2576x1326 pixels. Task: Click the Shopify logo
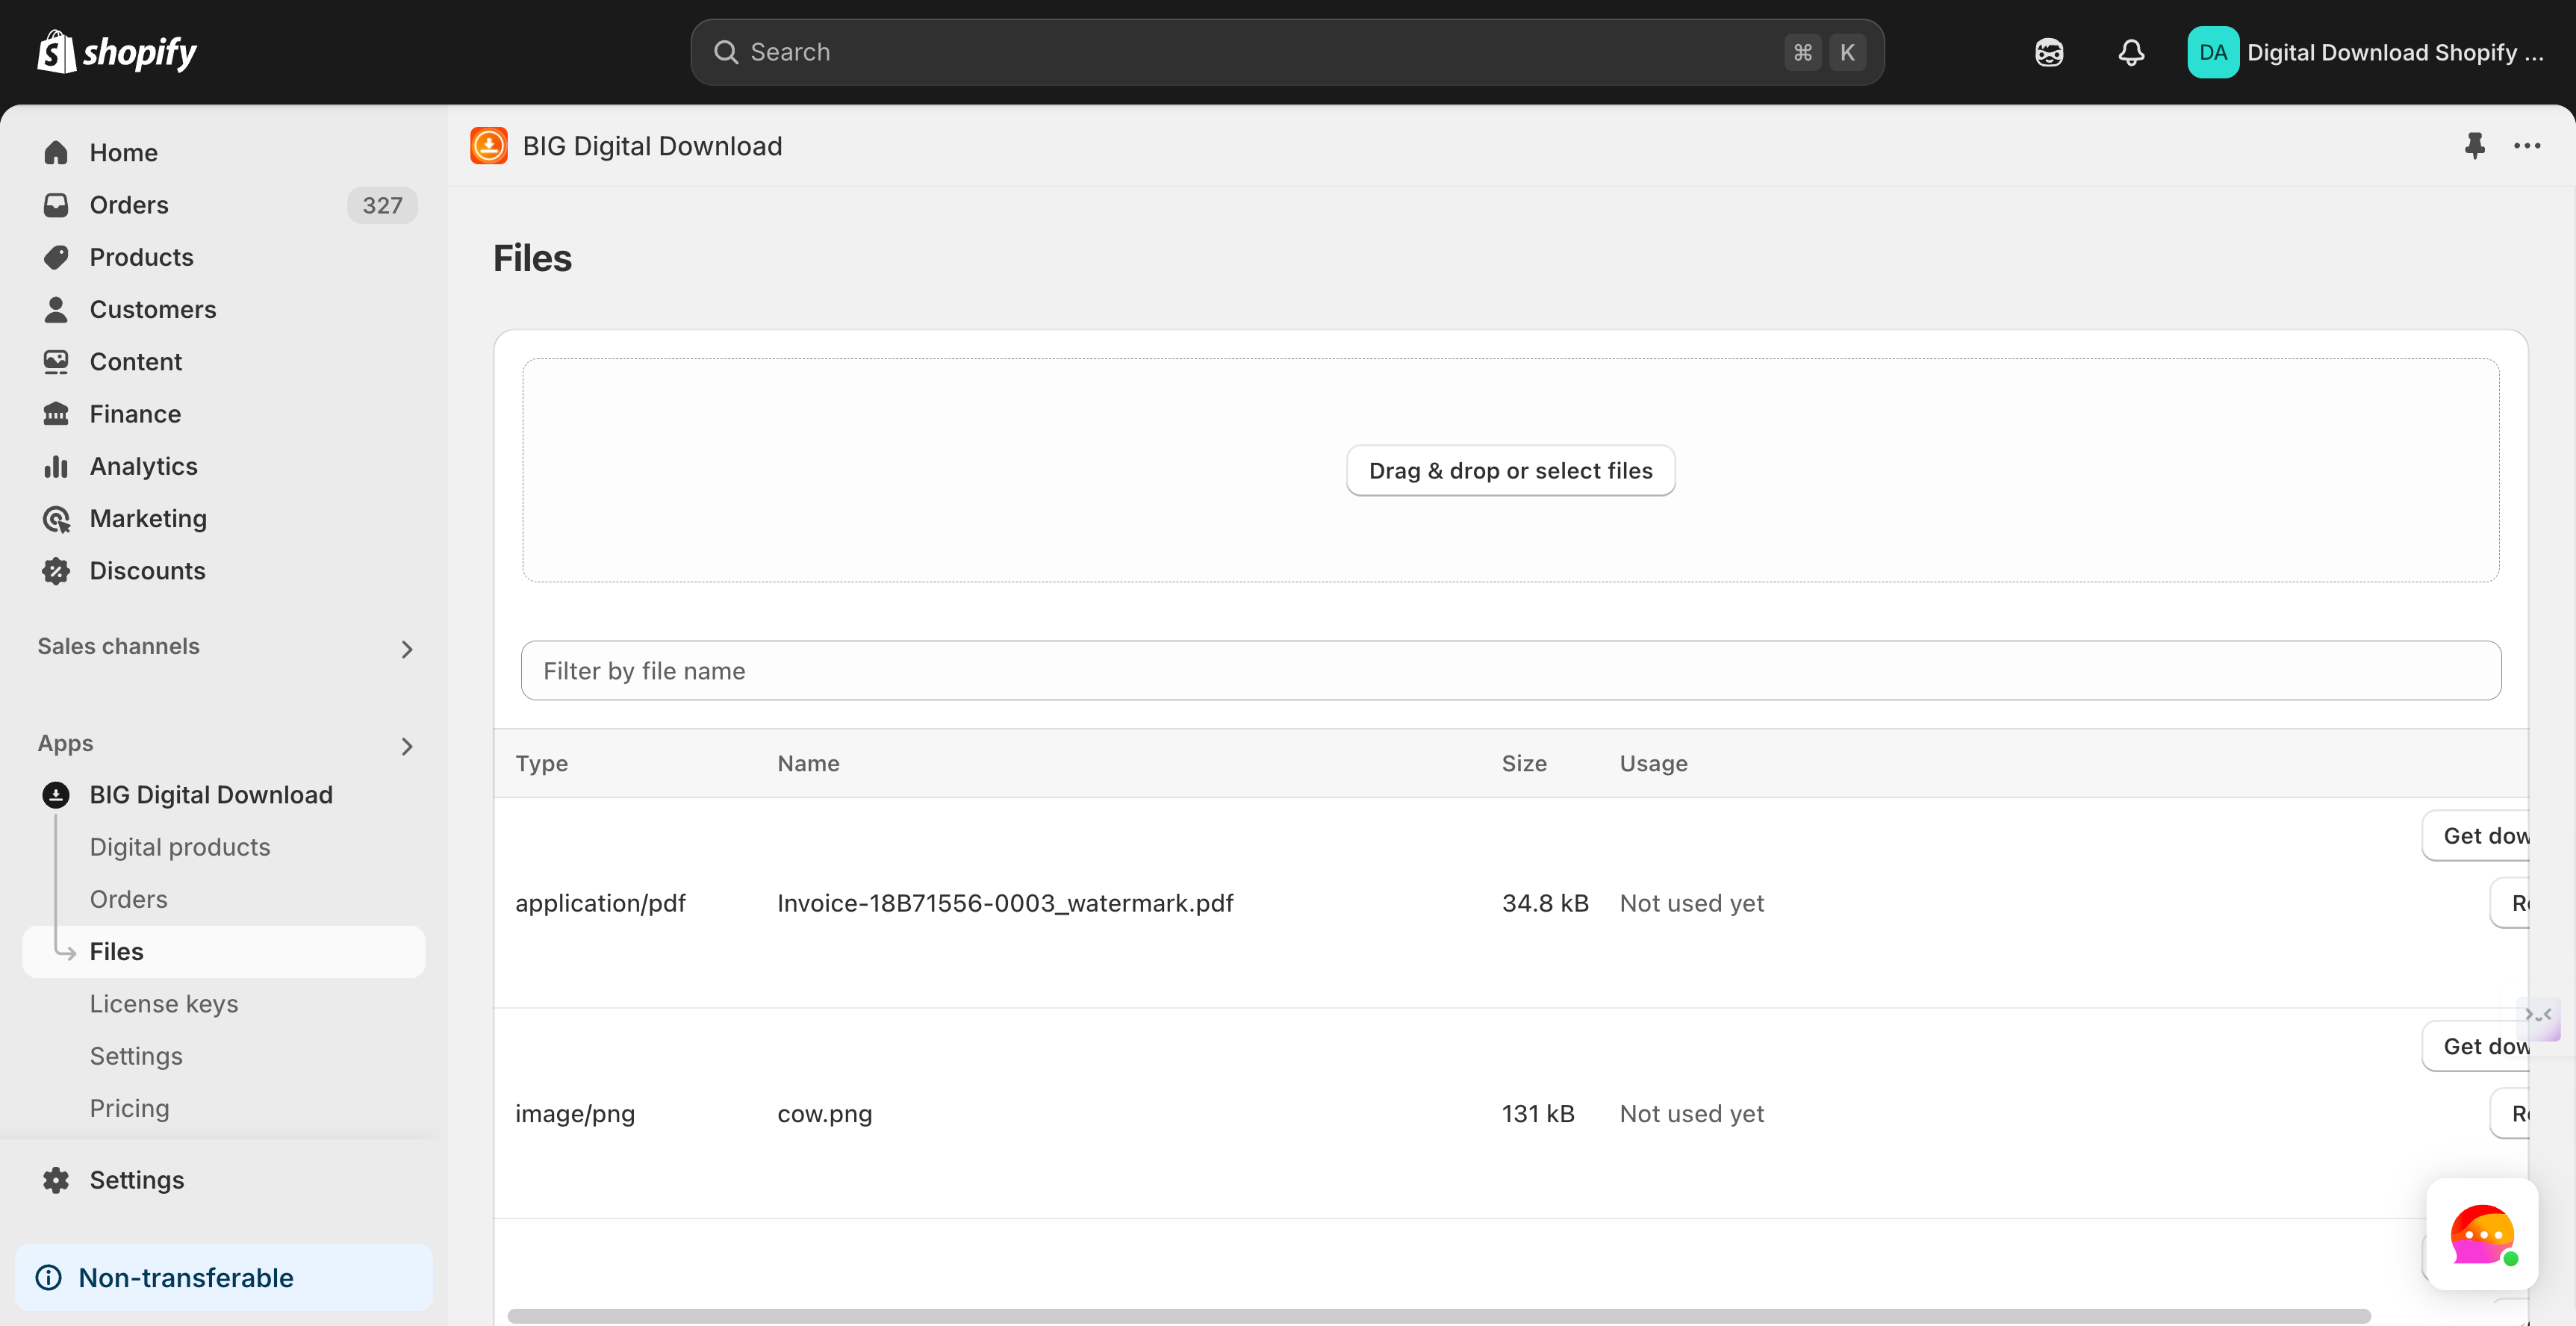(117, 52)
